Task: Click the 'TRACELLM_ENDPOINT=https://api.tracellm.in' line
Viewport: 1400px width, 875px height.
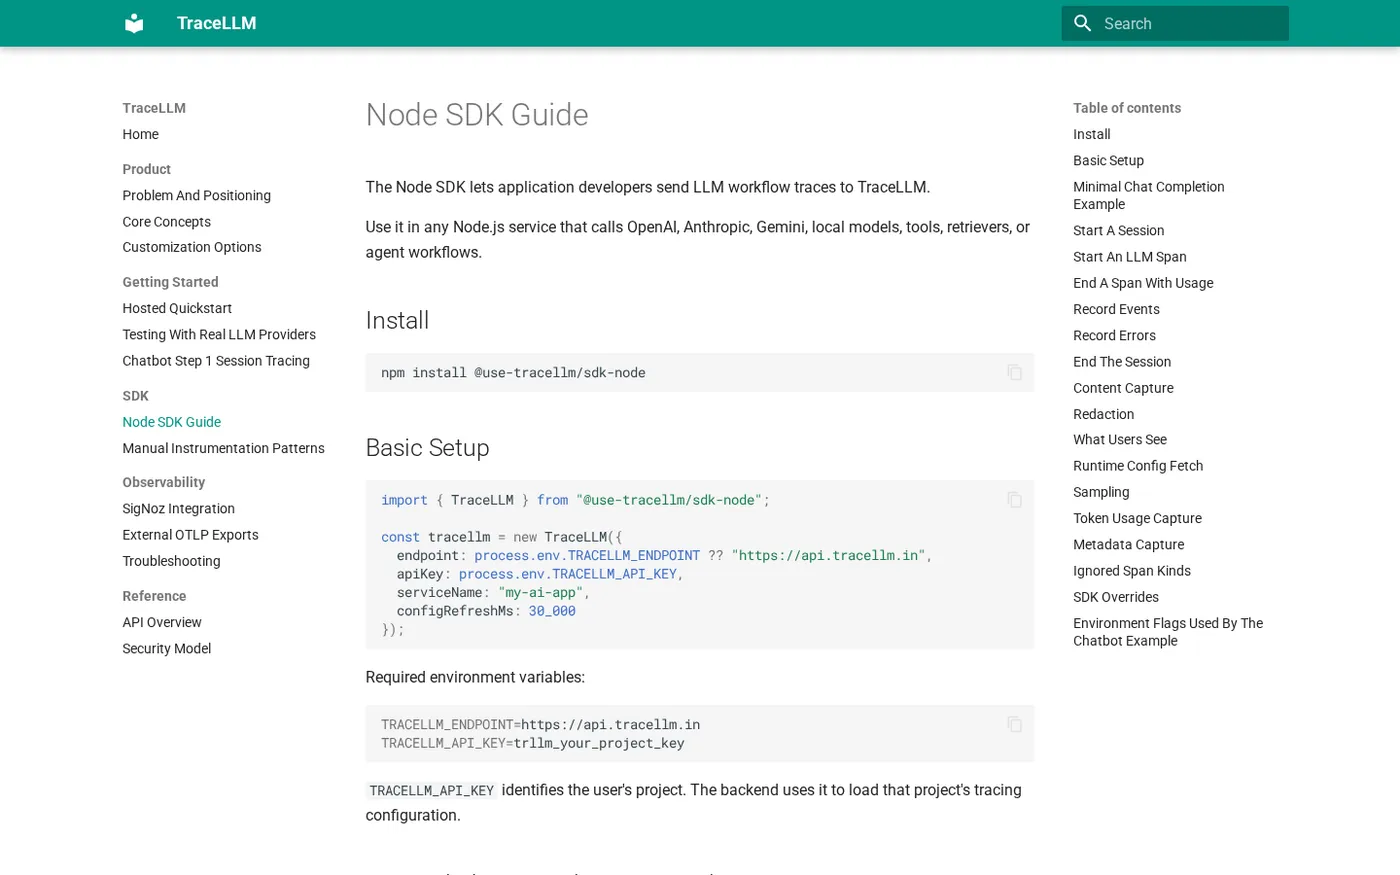Action: [540, 724]
